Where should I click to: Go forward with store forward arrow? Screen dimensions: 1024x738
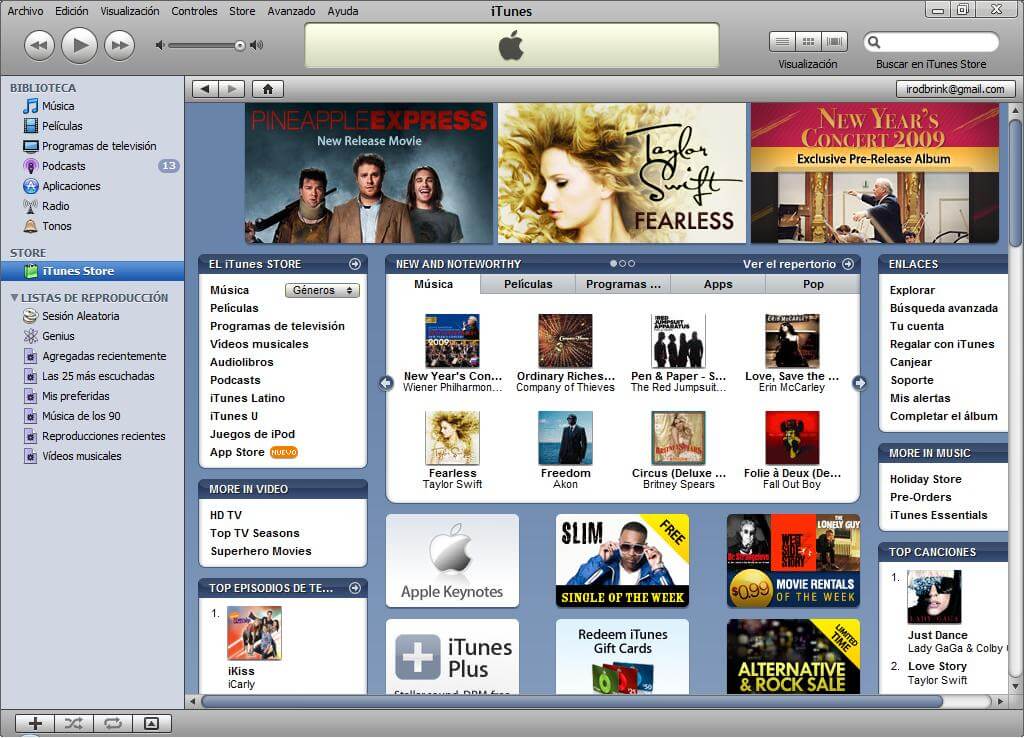(x=231, y=89)
